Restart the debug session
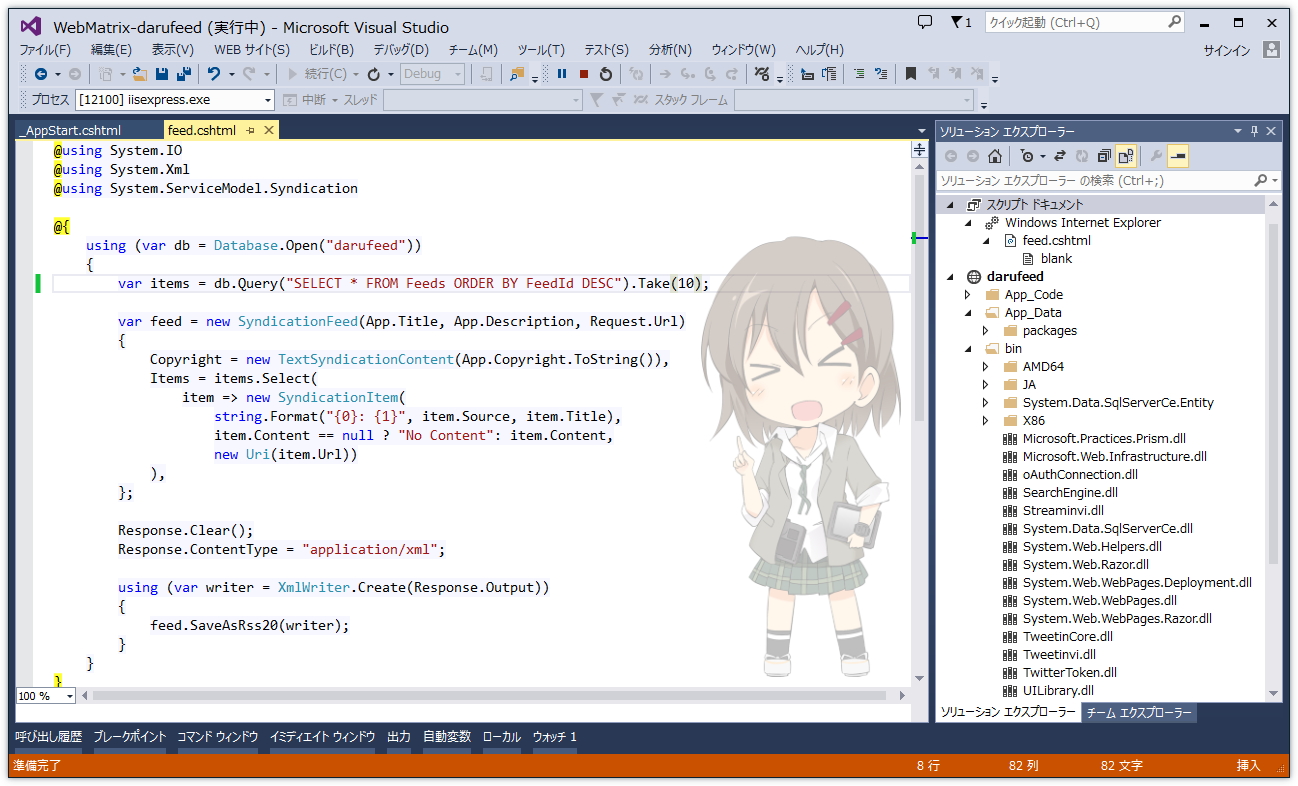The width and height of the screenshot is (1298, 786). click(x=606, y=74)
